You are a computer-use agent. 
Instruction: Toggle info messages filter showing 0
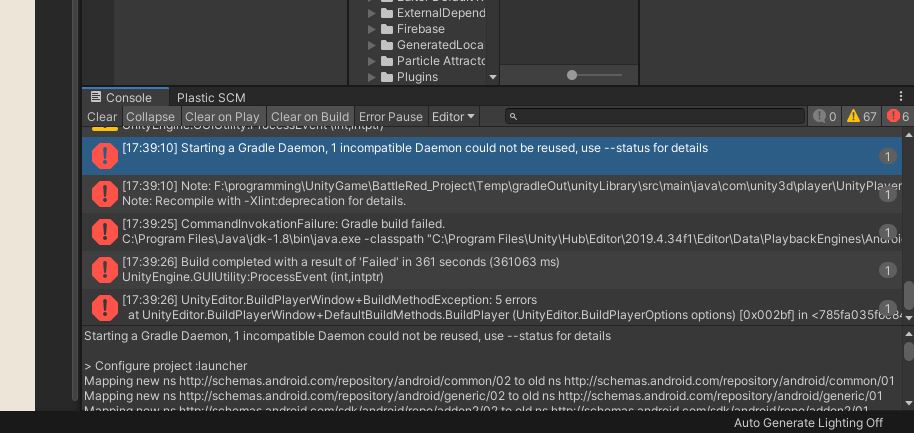coord(825,117)
